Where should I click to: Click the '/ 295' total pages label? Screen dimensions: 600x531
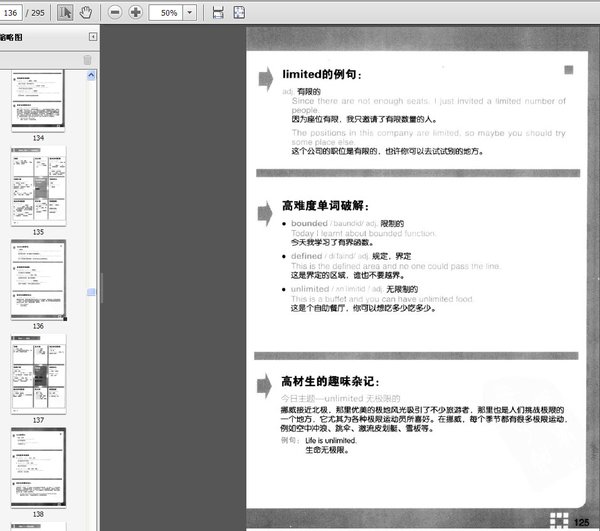[x=35, y=13]
